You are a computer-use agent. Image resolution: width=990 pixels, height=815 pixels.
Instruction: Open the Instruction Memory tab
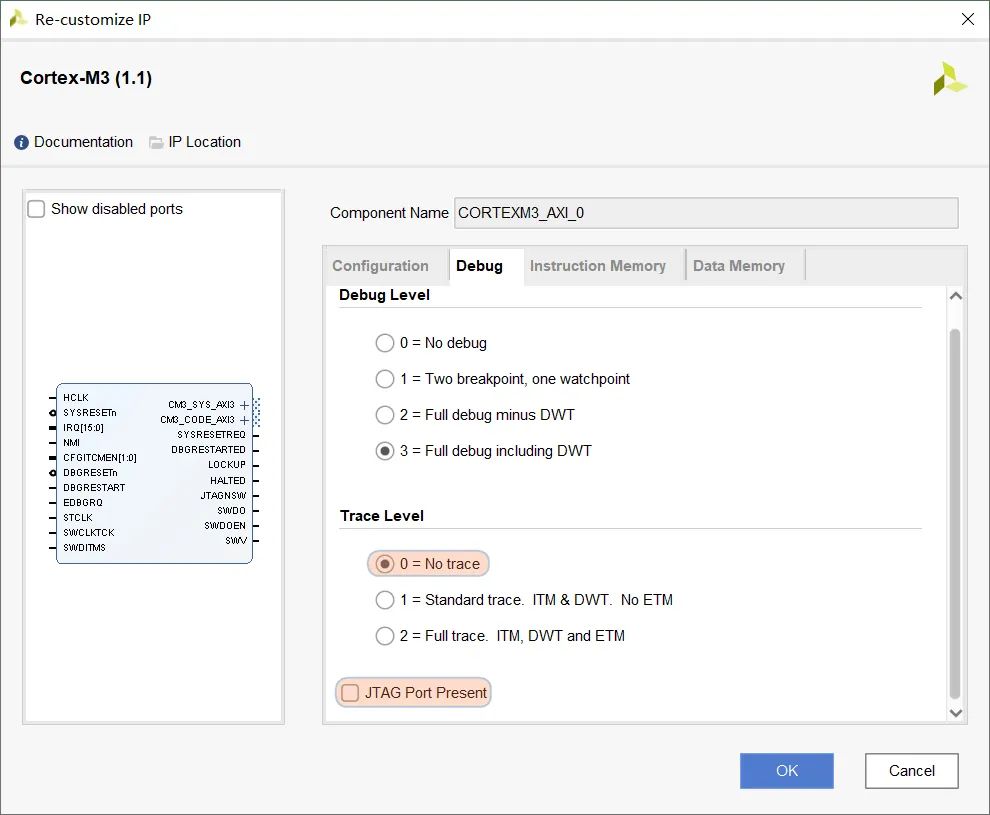tap(597, 266)
